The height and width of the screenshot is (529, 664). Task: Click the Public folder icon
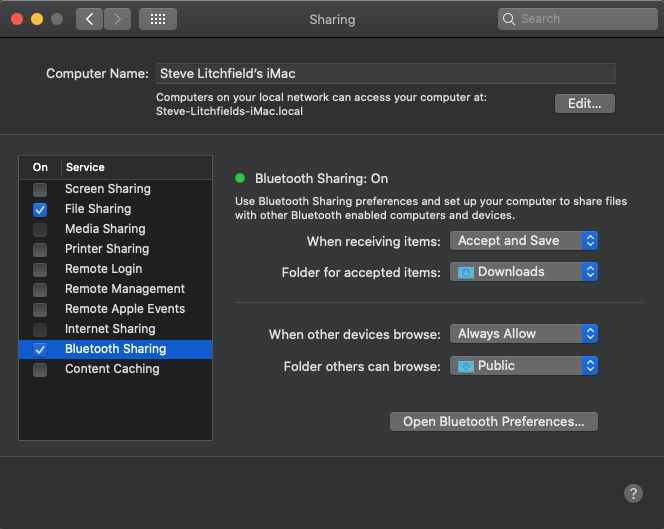tap(465, 366)
